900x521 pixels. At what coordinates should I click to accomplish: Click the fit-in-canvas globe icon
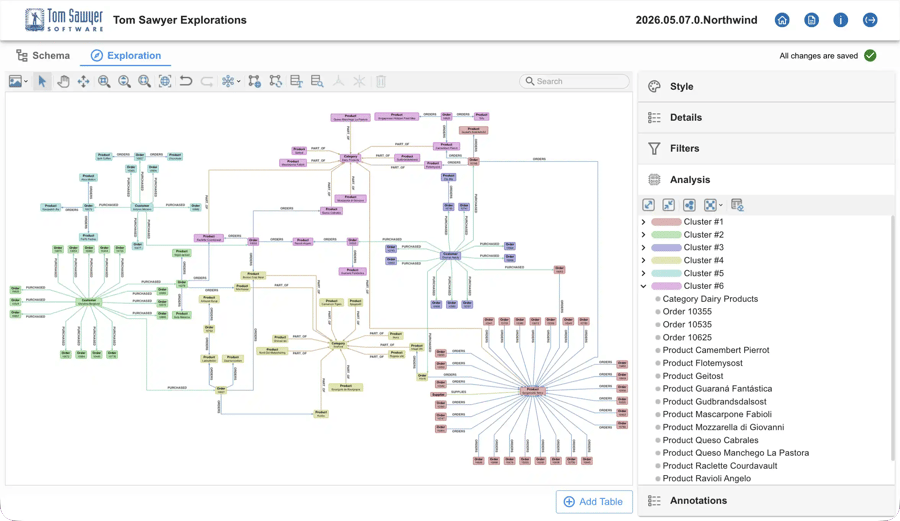point(165,81)
